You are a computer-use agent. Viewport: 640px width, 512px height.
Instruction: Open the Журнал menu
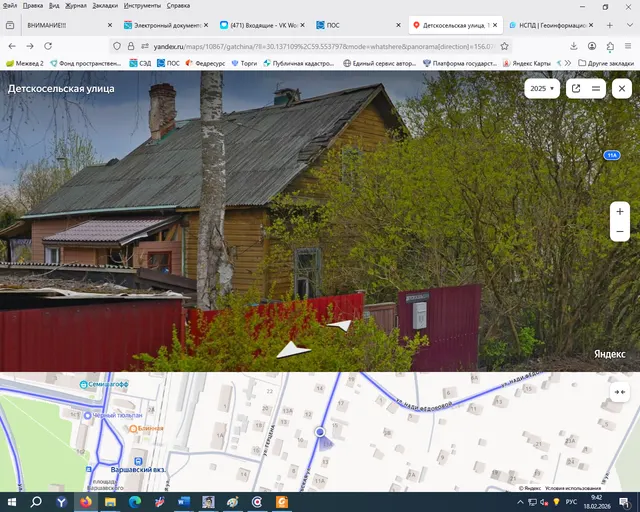[x=76, y=6]
